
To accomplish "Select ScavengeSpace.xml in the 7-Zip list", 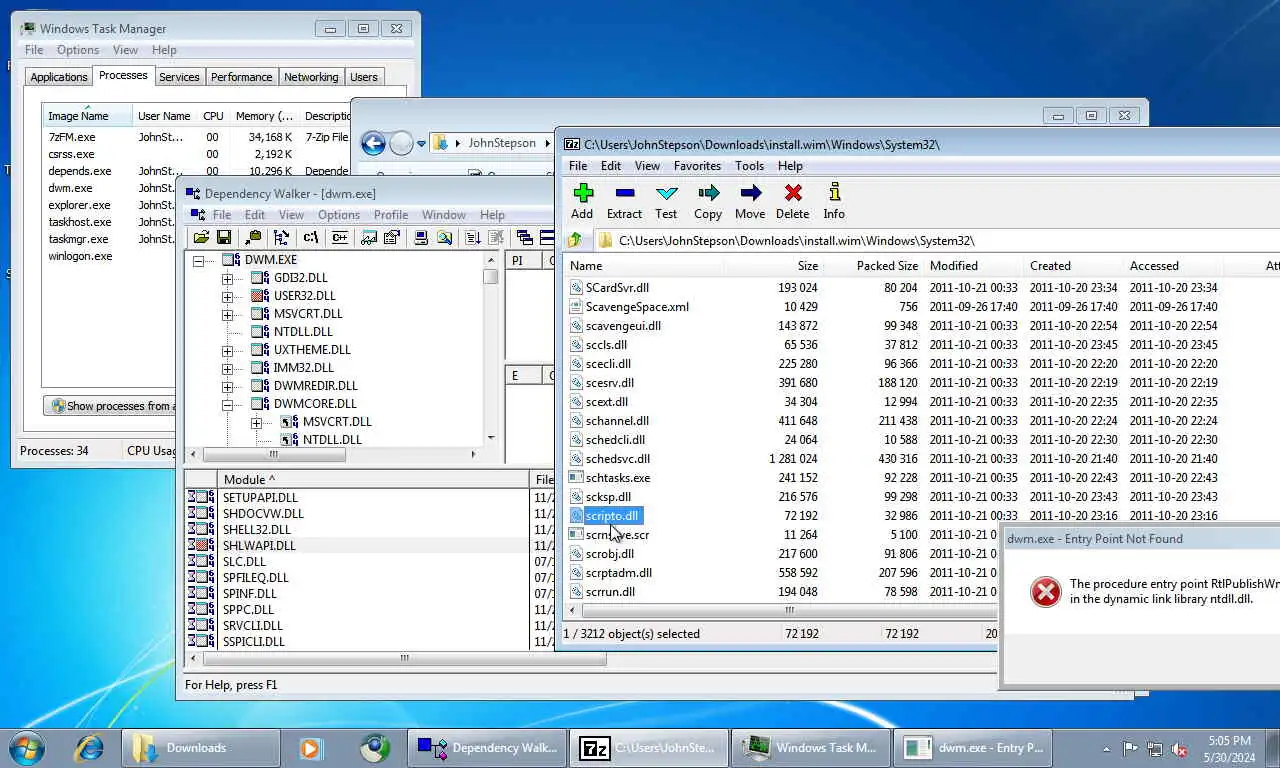I will (637, 307).
